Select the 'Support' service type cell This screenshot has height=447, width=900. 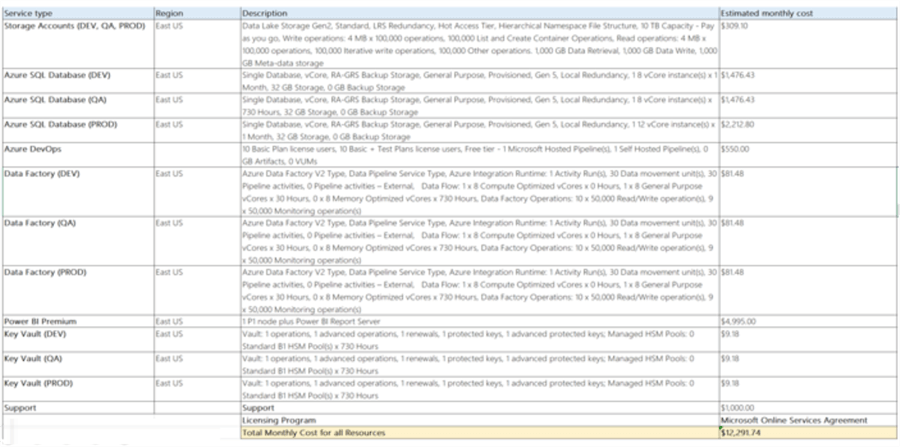click(x=78, y=408)
